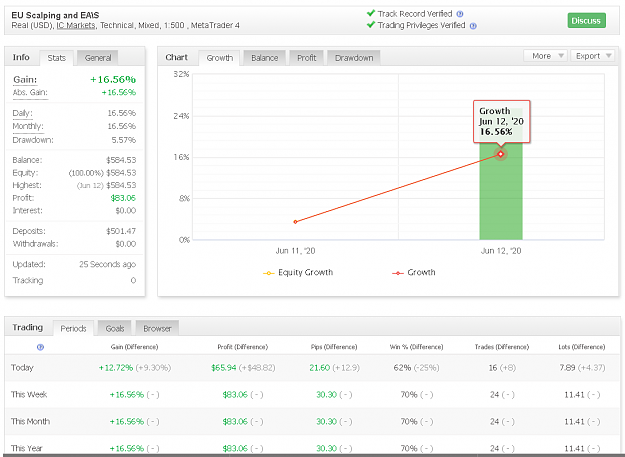The height and width of the screenshot is (457, 625).
Task: Click the green Discuss button
Action: 586,20
